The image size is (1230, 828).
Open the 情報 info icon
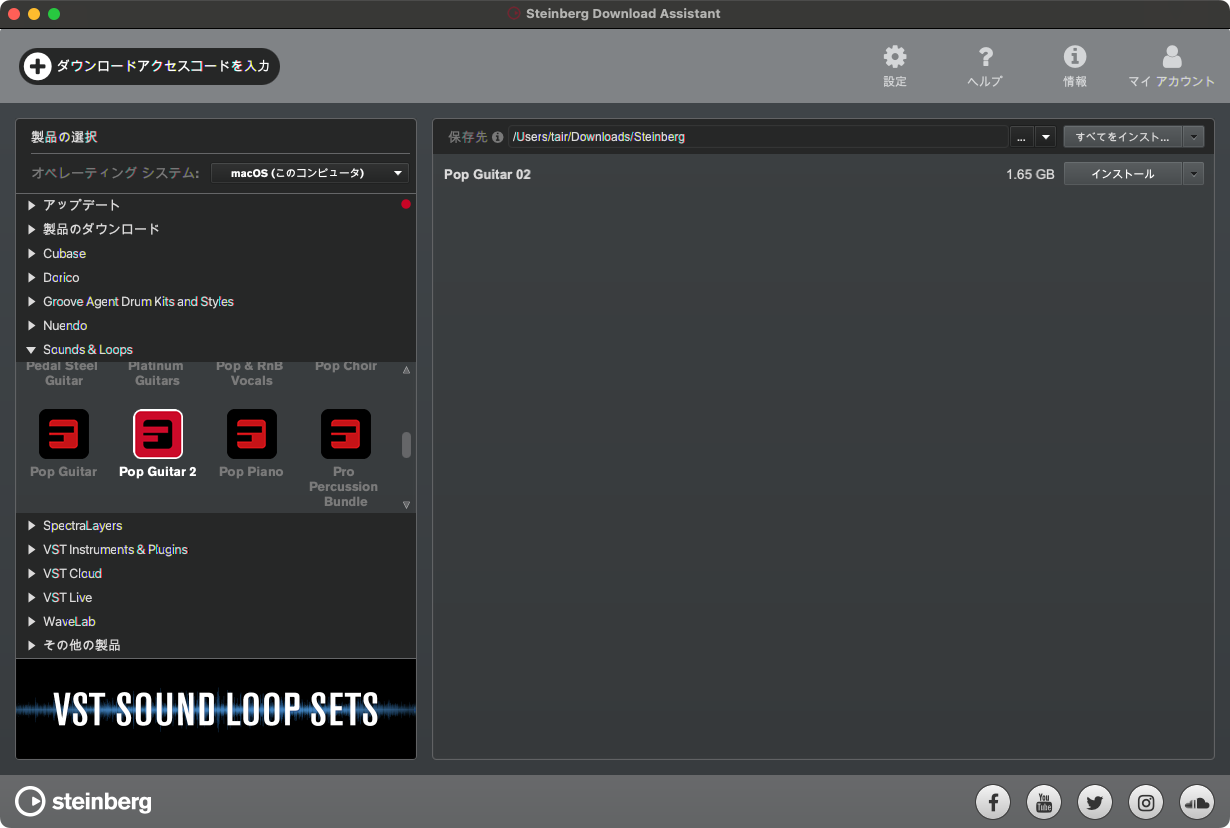(x=1075, y=57)
